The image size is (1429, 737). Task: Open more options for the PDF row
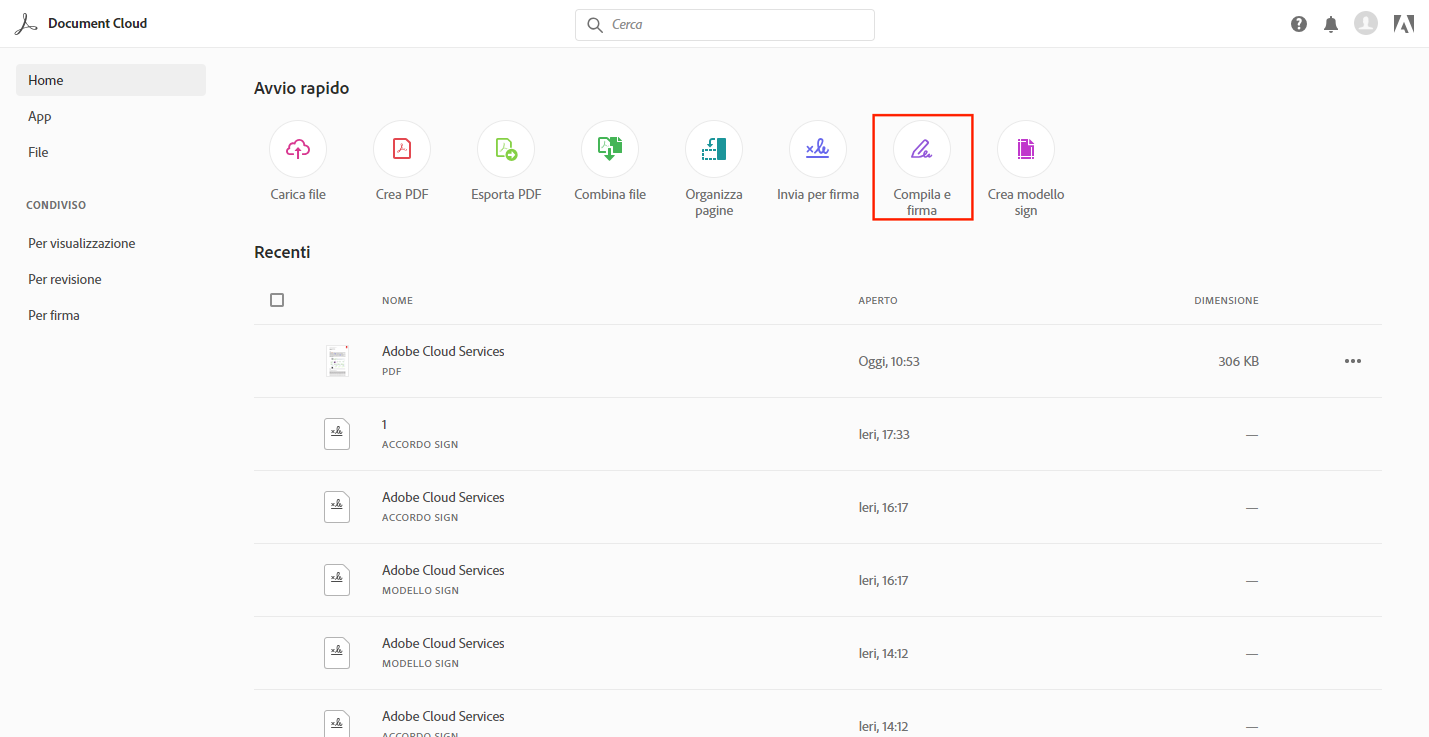tap(1353, 361)
